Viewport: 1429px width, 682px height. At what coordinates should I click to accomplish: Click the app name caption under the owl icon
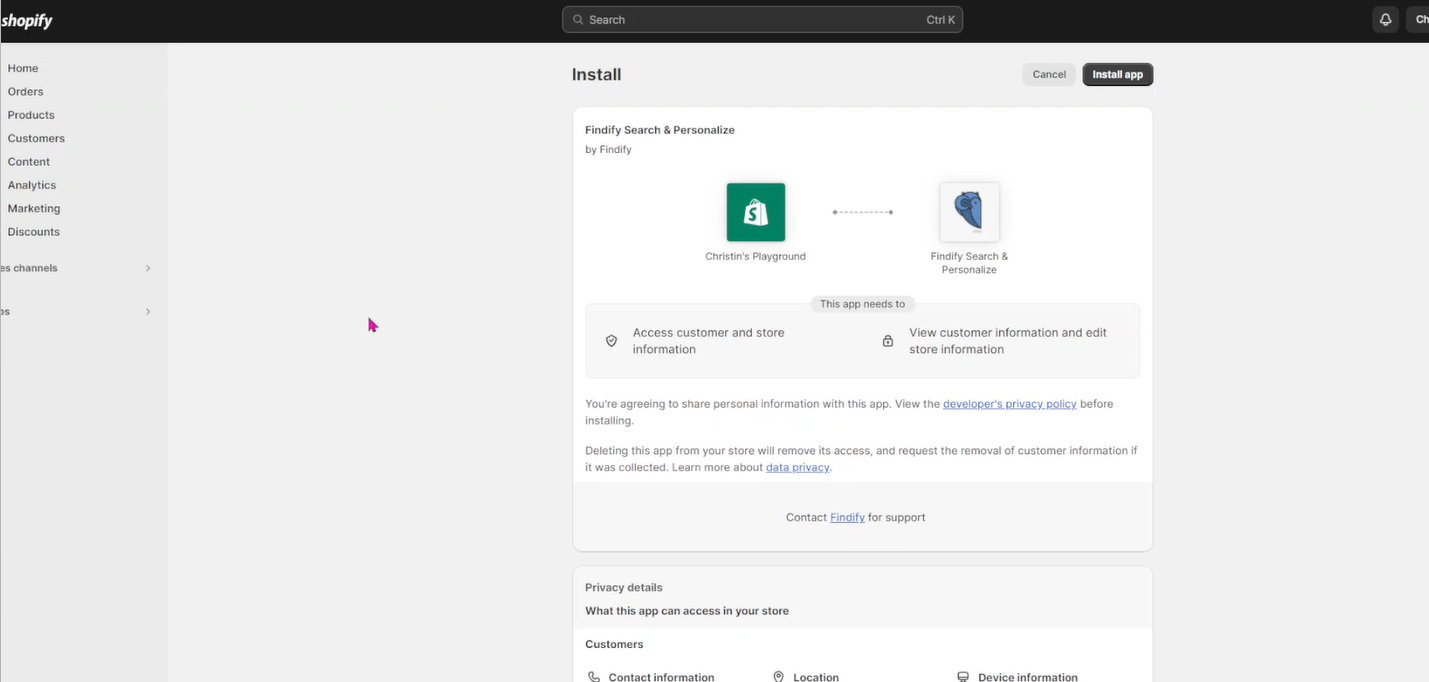tap(969, 263)
